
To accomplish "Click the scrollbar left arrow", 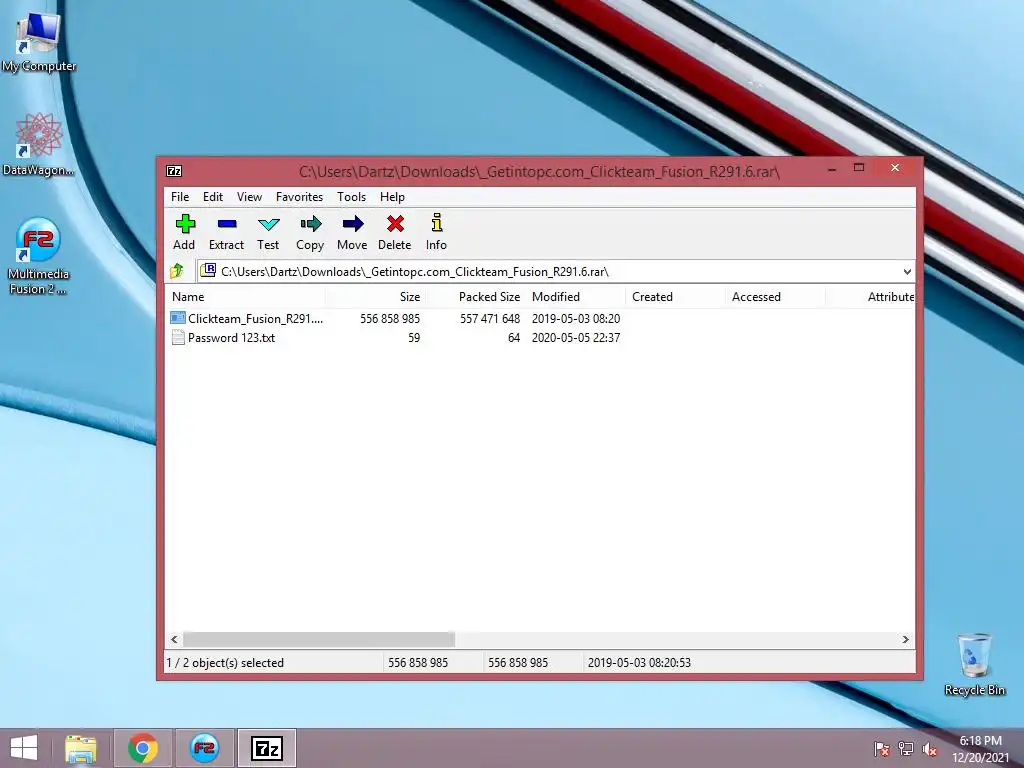I will click(x=174, y=639).
